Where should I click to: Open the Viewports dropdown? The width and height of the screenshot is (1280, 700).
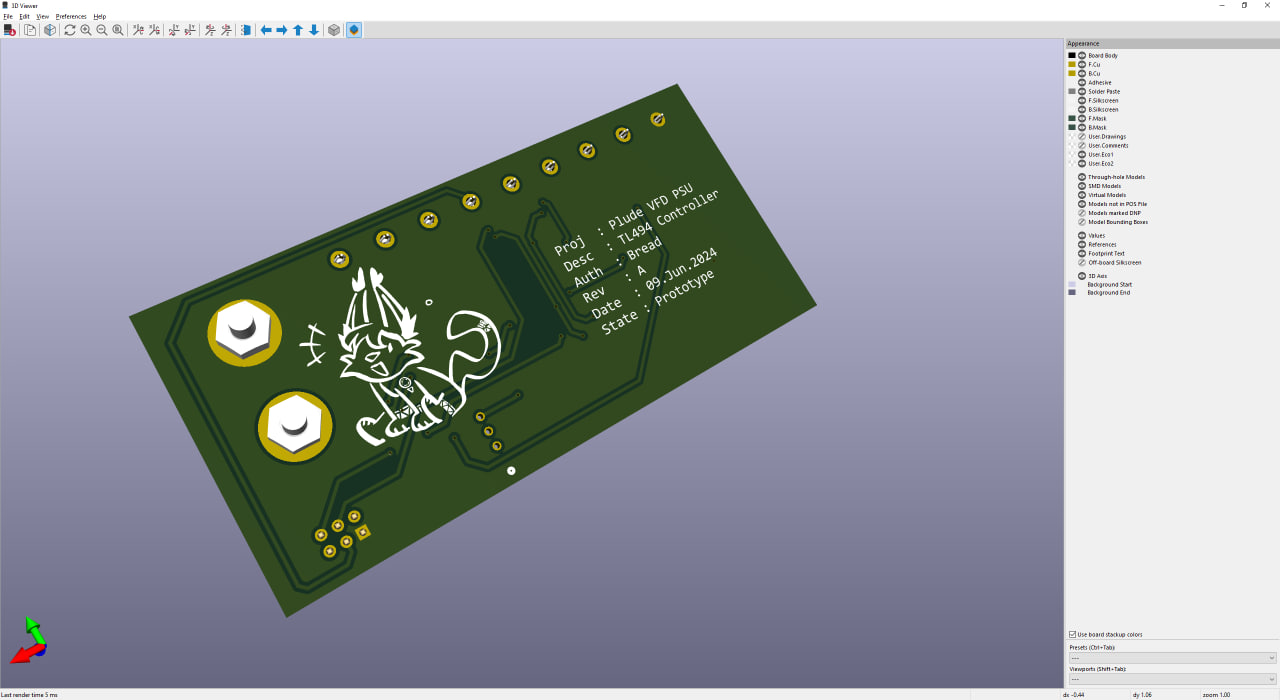[x=1170, y=680]
